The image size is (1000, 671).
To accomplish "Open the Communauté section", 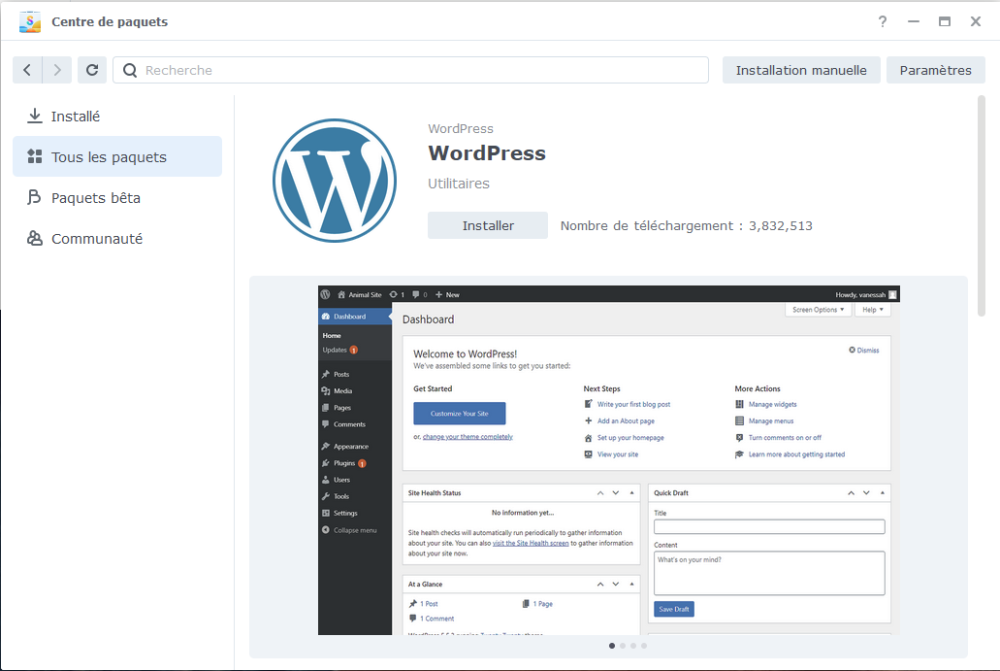I will pyautogui.click(x=117, y=239).
